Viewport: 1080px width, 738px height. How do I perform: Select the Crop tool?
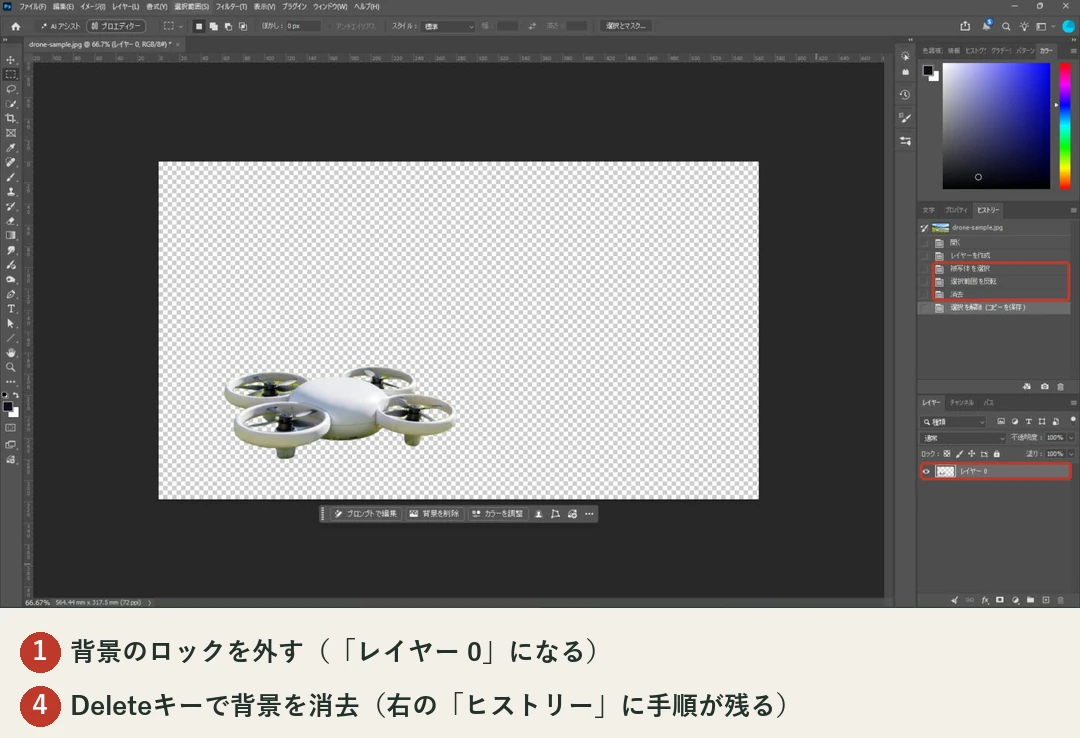click(x=11, y=119)
